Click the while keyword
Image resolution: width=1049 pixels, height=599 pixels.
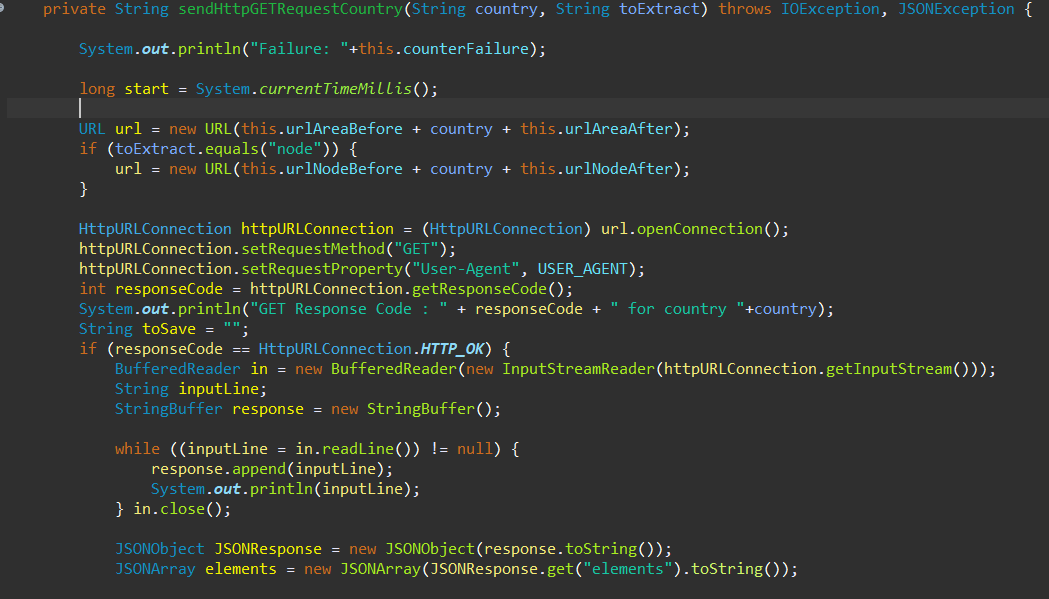tap(137, 449)
